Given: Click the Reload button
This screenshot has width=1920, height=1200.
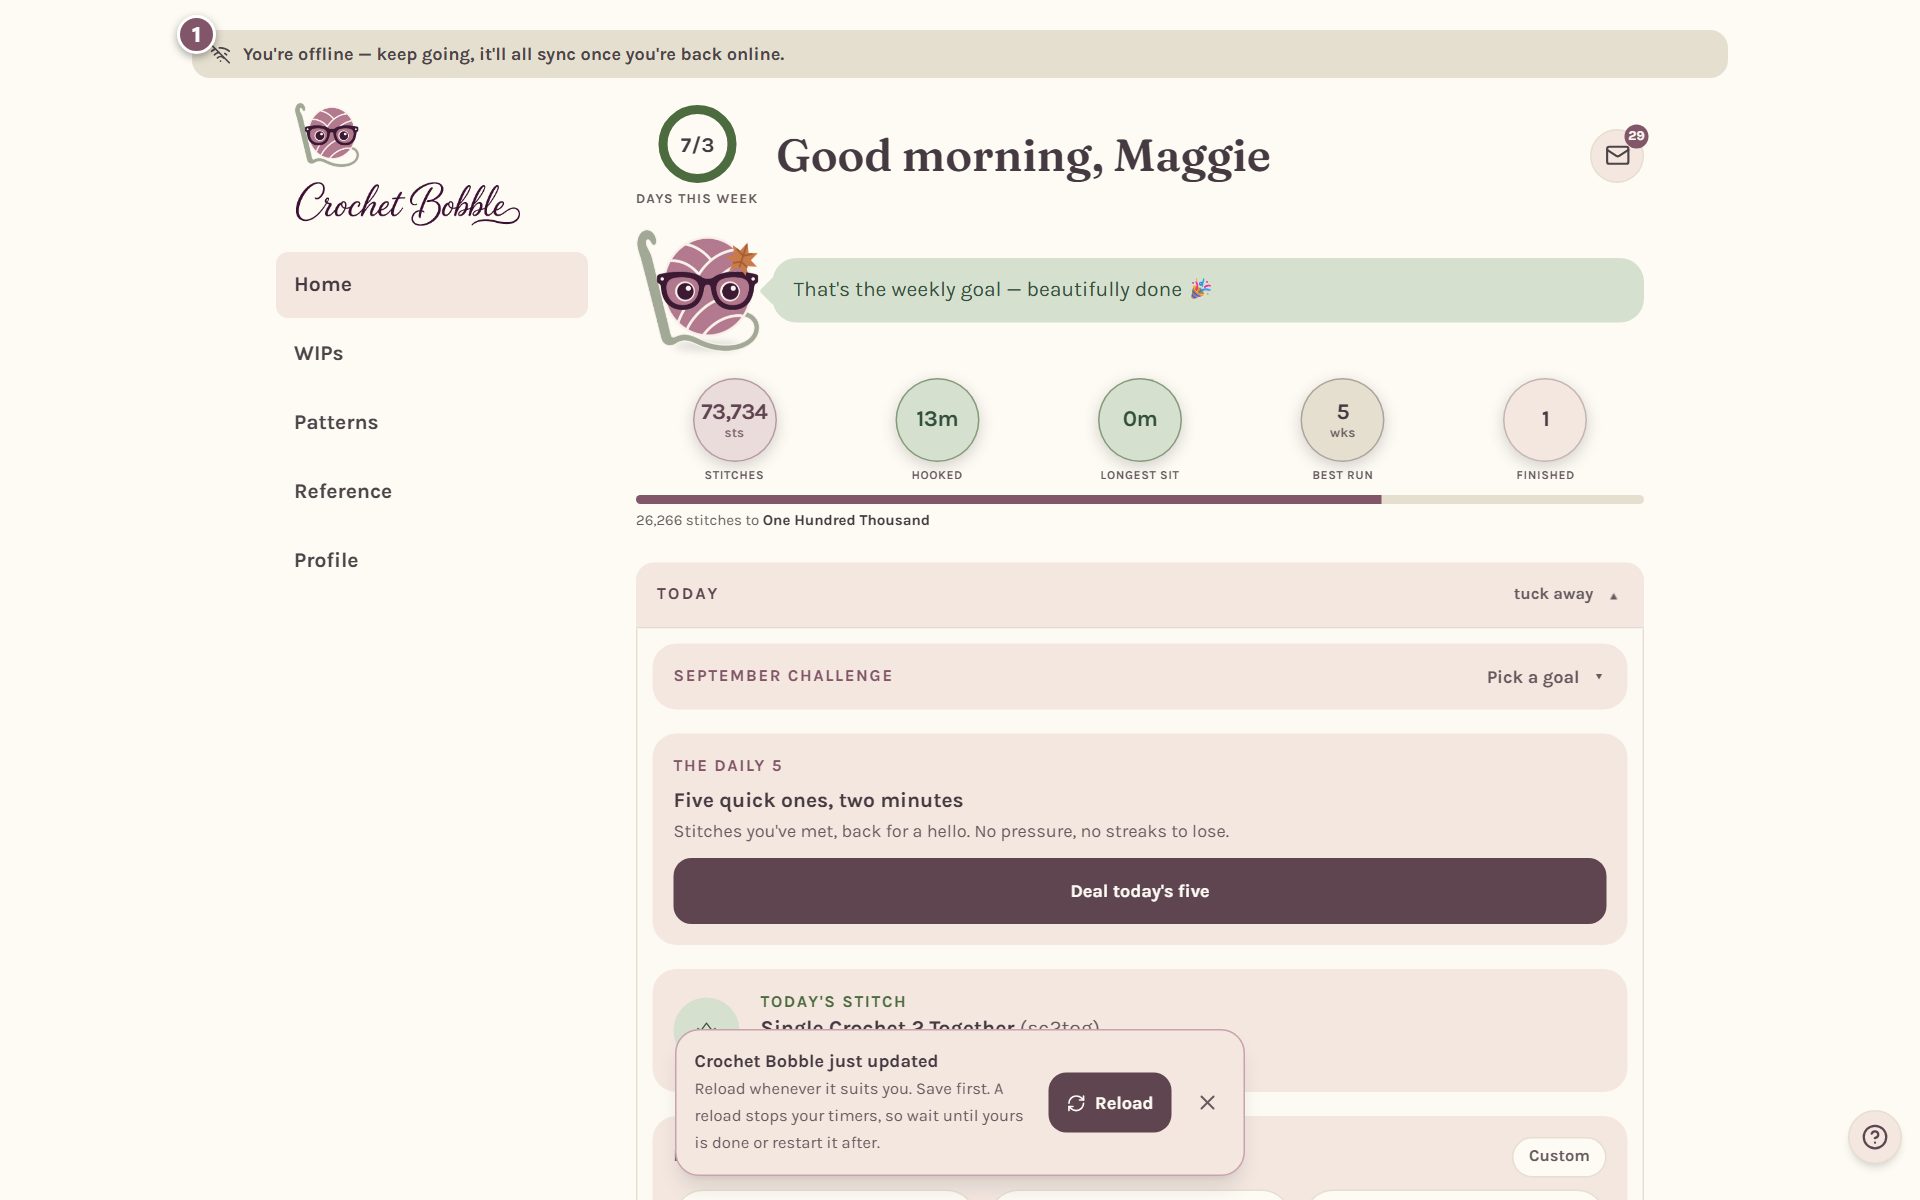Looking at the screenshot, I should (x=1109, y=1102).
